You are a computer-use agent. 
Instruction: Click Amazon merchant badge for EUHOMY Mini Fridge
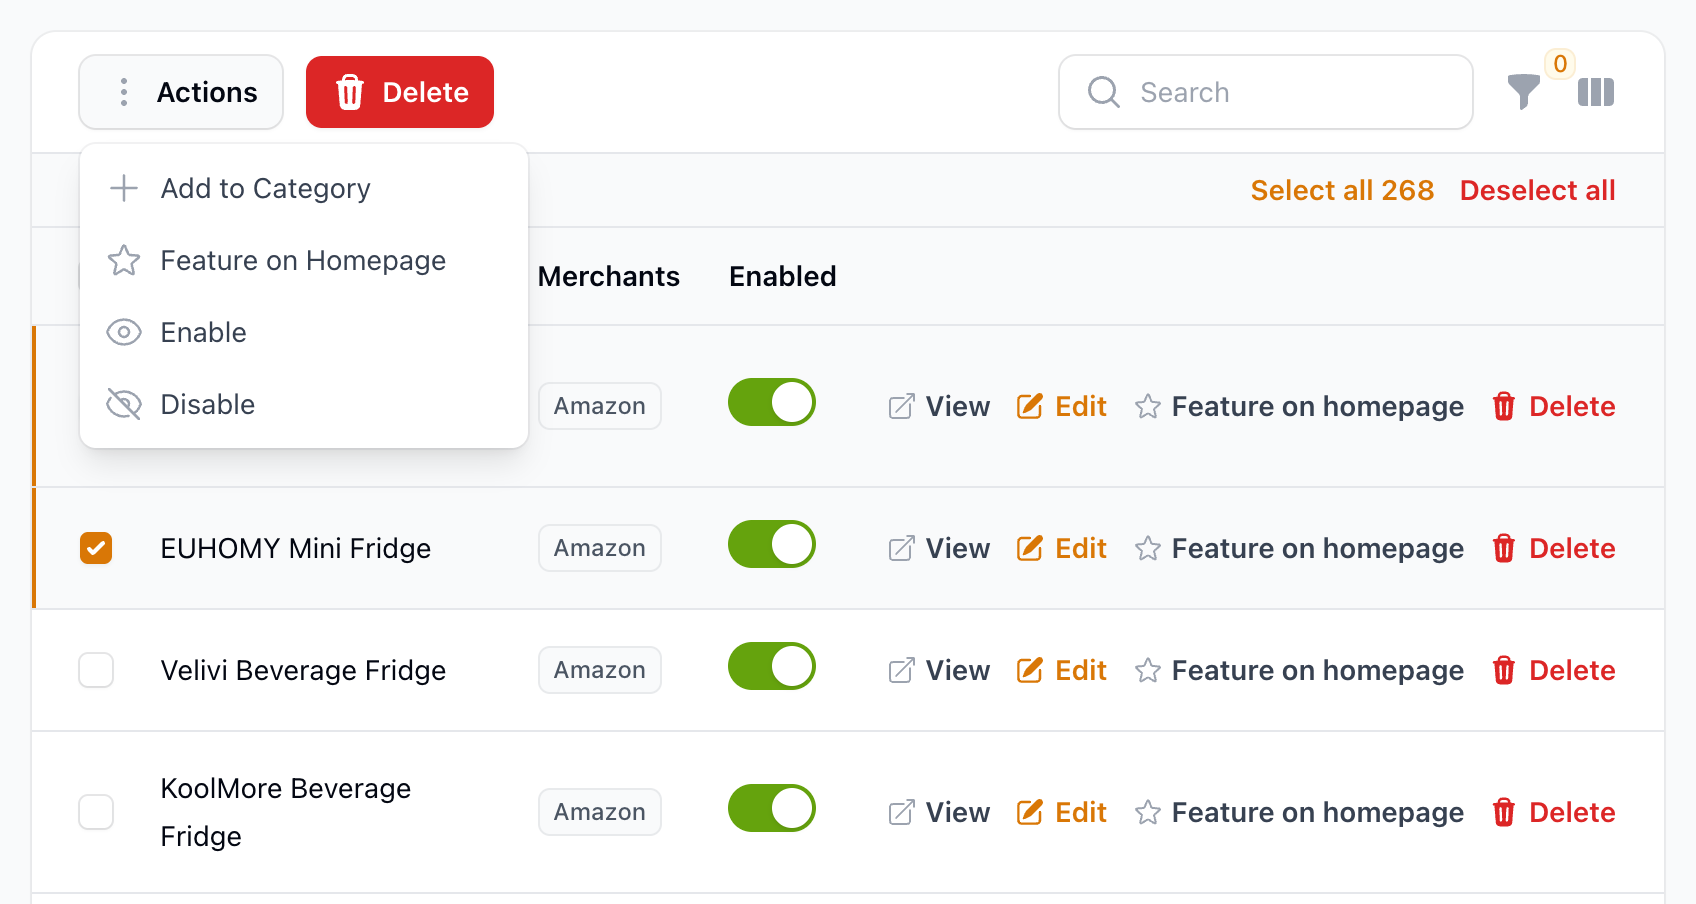click(600, 548)
